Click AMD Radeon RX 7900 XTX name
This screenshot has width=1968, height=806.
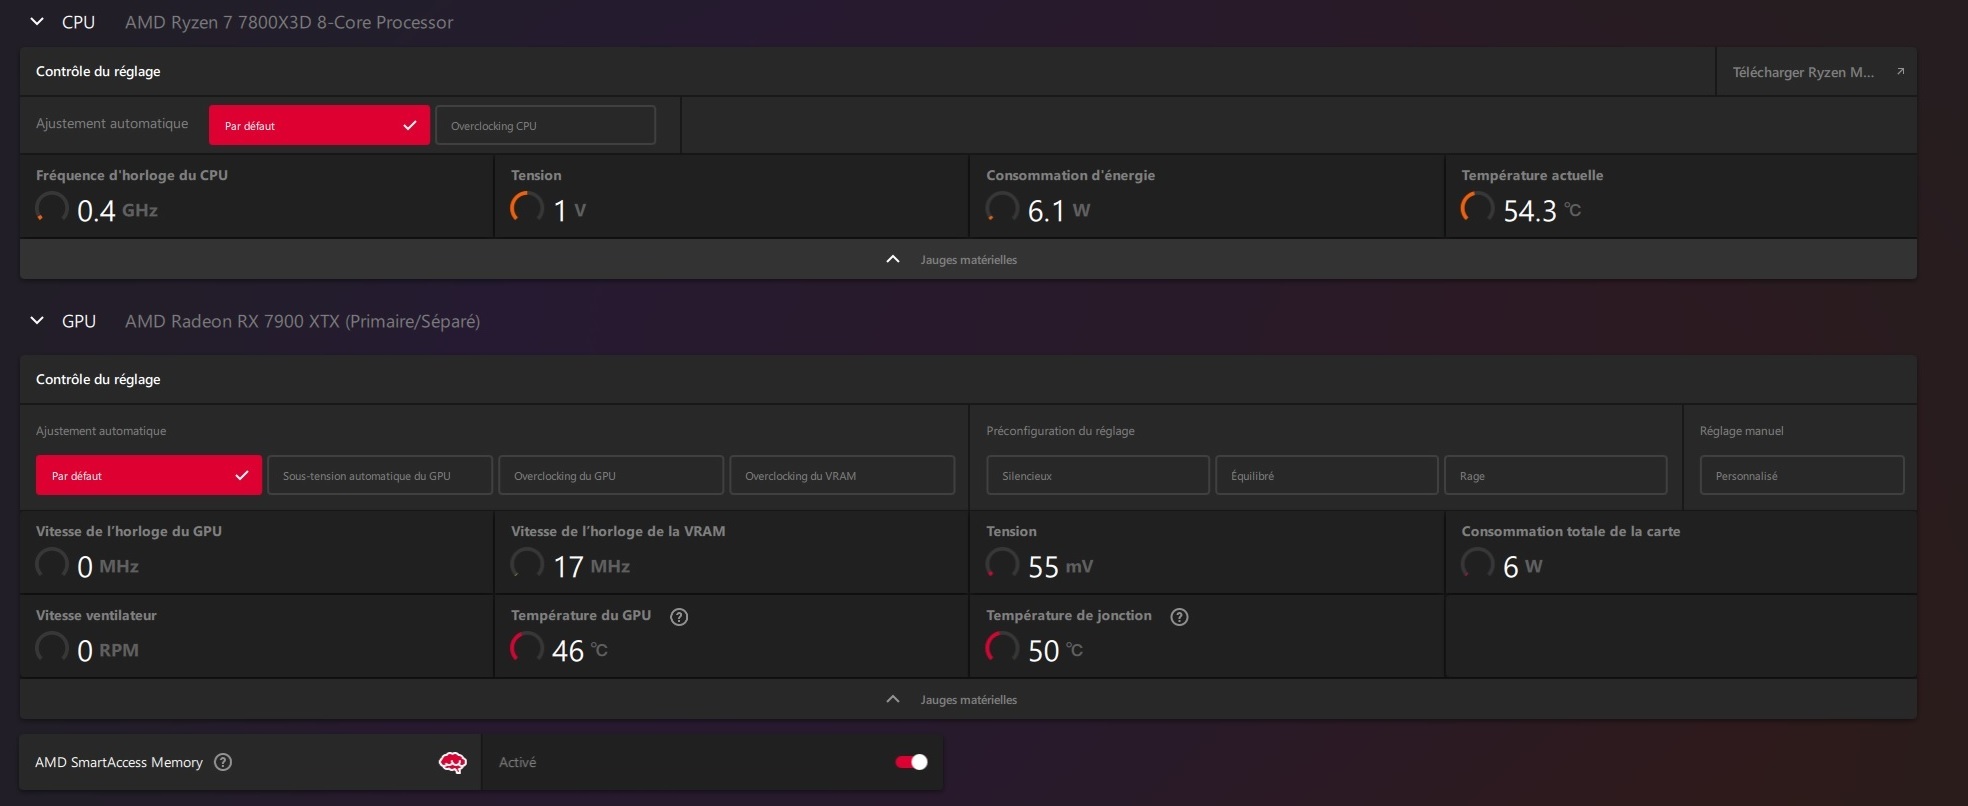(302, 321)
